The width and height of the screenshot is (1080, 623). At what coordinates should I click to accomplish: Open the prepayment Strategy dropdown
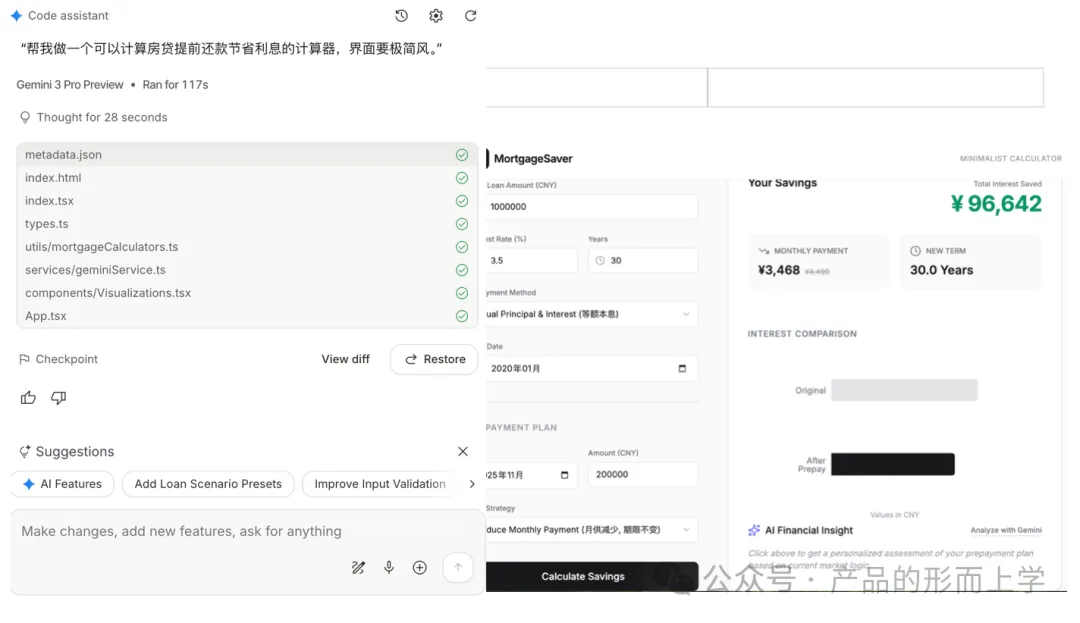pyautogui.click(x=591, y=530)
